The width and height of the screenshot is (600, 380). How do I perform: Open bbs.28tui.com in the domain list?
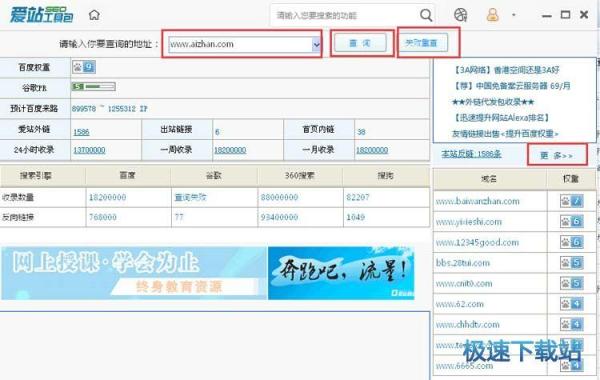point(463,263)
